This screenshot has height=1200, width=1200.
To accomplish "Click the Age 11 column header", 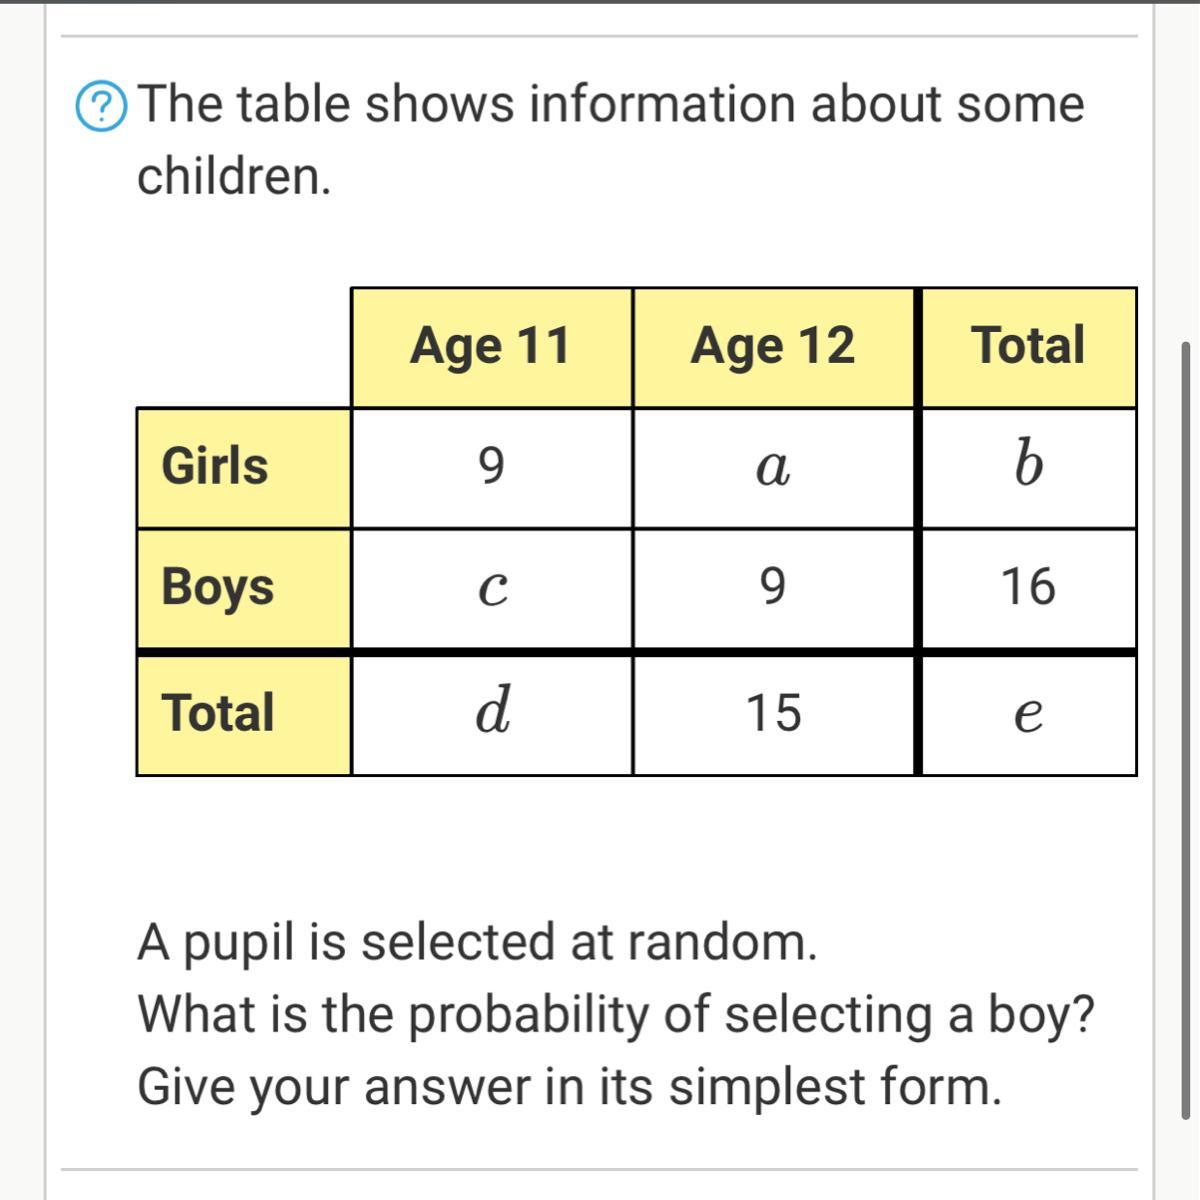I will (490, 346).
